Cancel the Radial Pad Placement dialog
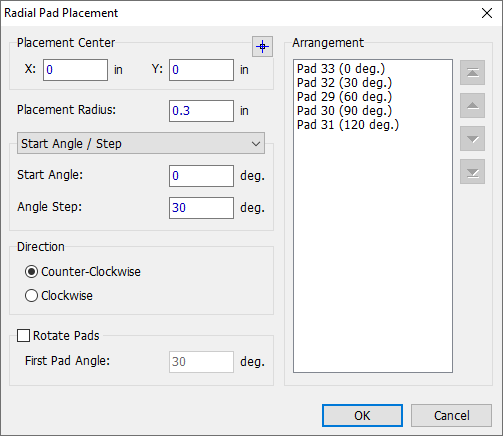The height and width of the screenshot is (436, 503). tap(451, 415)
